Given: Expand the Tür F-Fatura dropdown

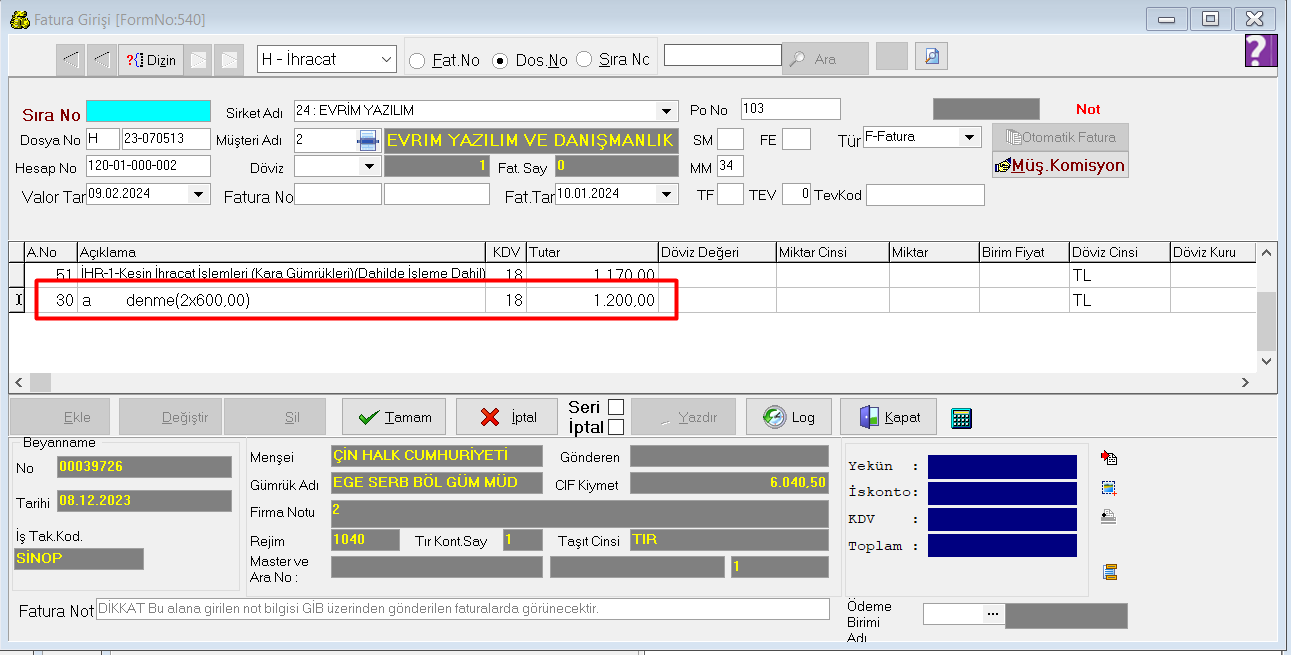Looking at the screenshot, I should click(969, 137).
